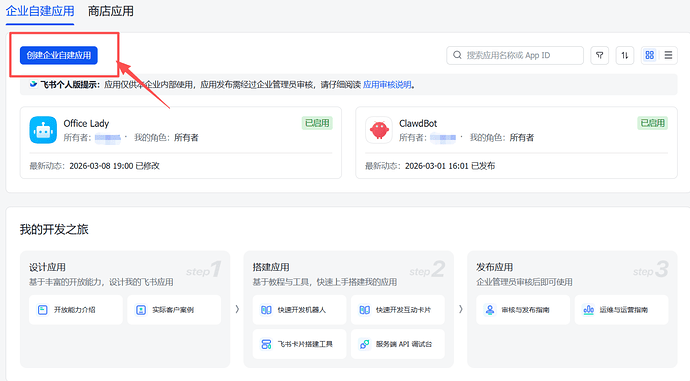Open the 运维与运营指南 card
This screenshot has height=381, width=690.
[622, 310]
